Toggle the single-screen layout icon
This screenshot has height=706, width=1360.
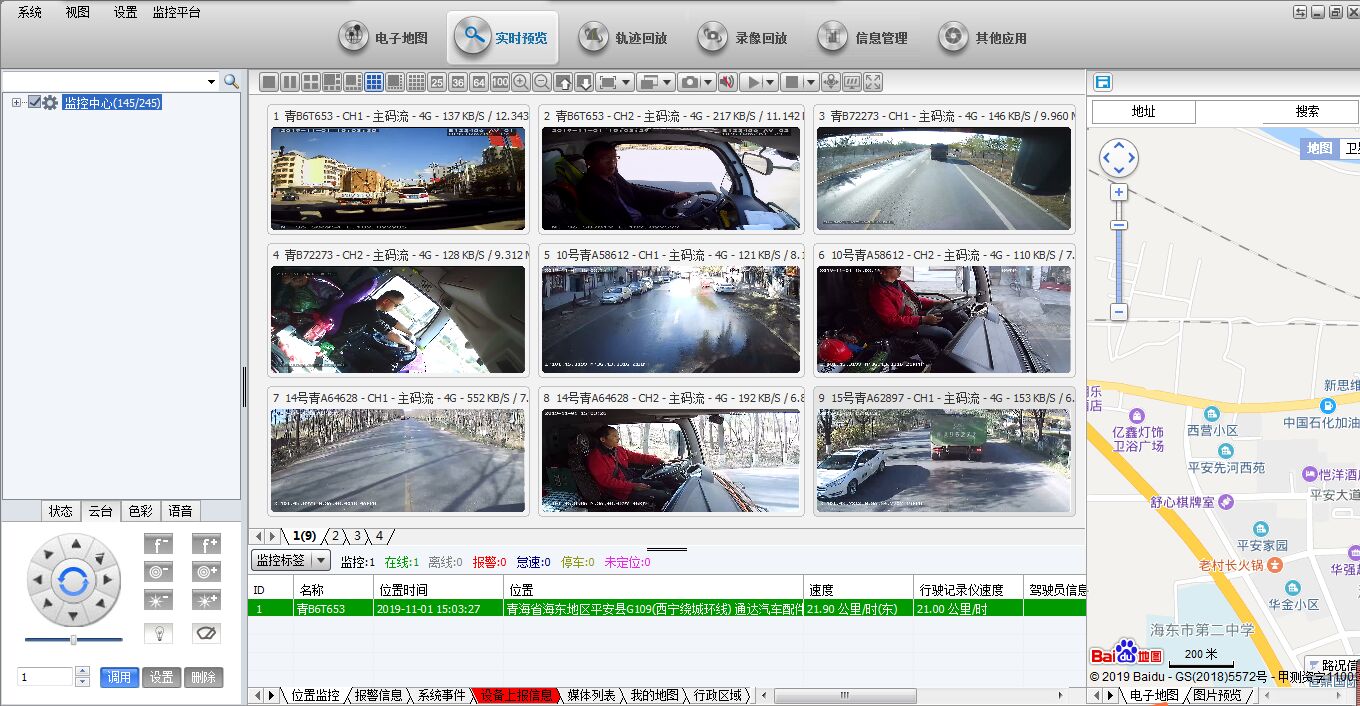[268, 82]
